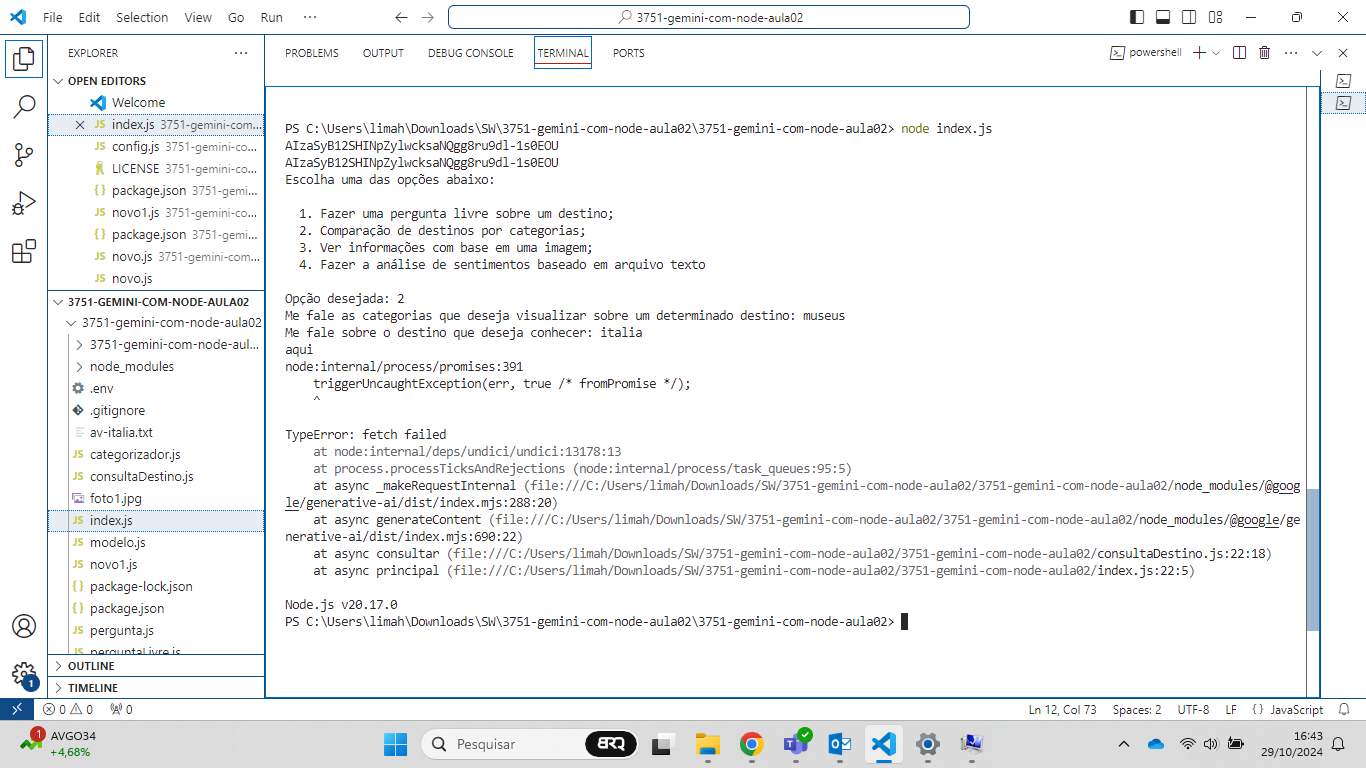Expand the node_modules folder
1366x768 pixels.
[156, 366]
